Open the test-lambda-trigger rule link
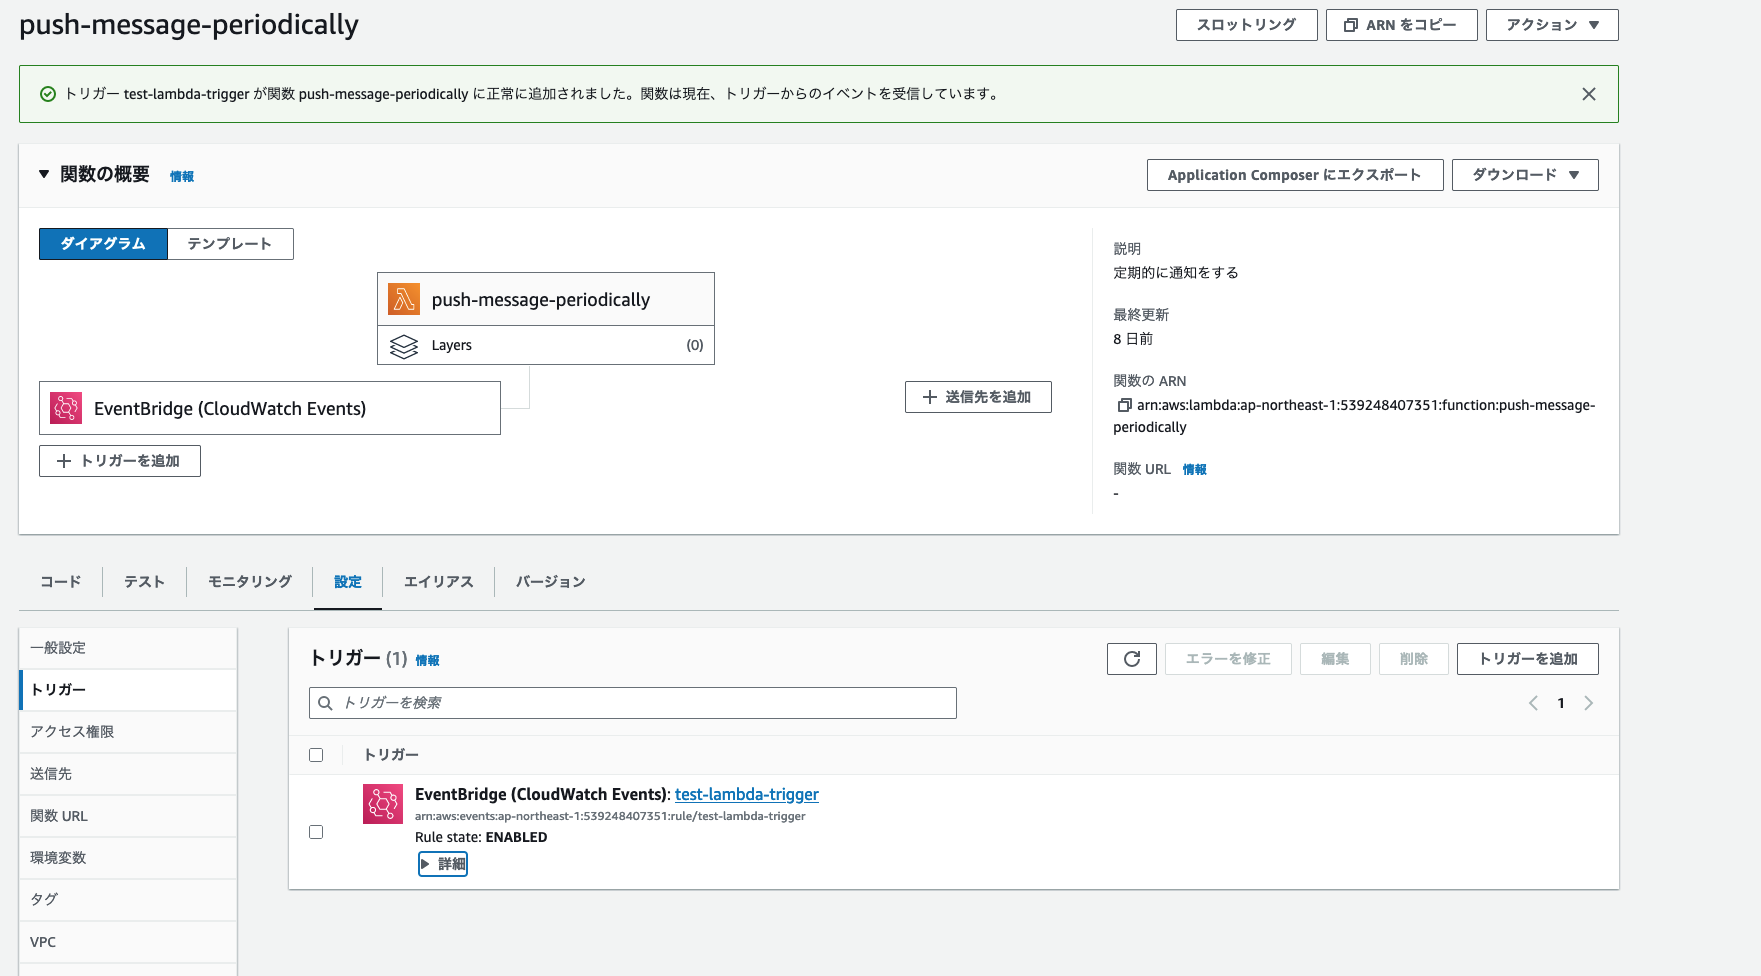Viewport: 1761px width, 976px height. (747, 794)
